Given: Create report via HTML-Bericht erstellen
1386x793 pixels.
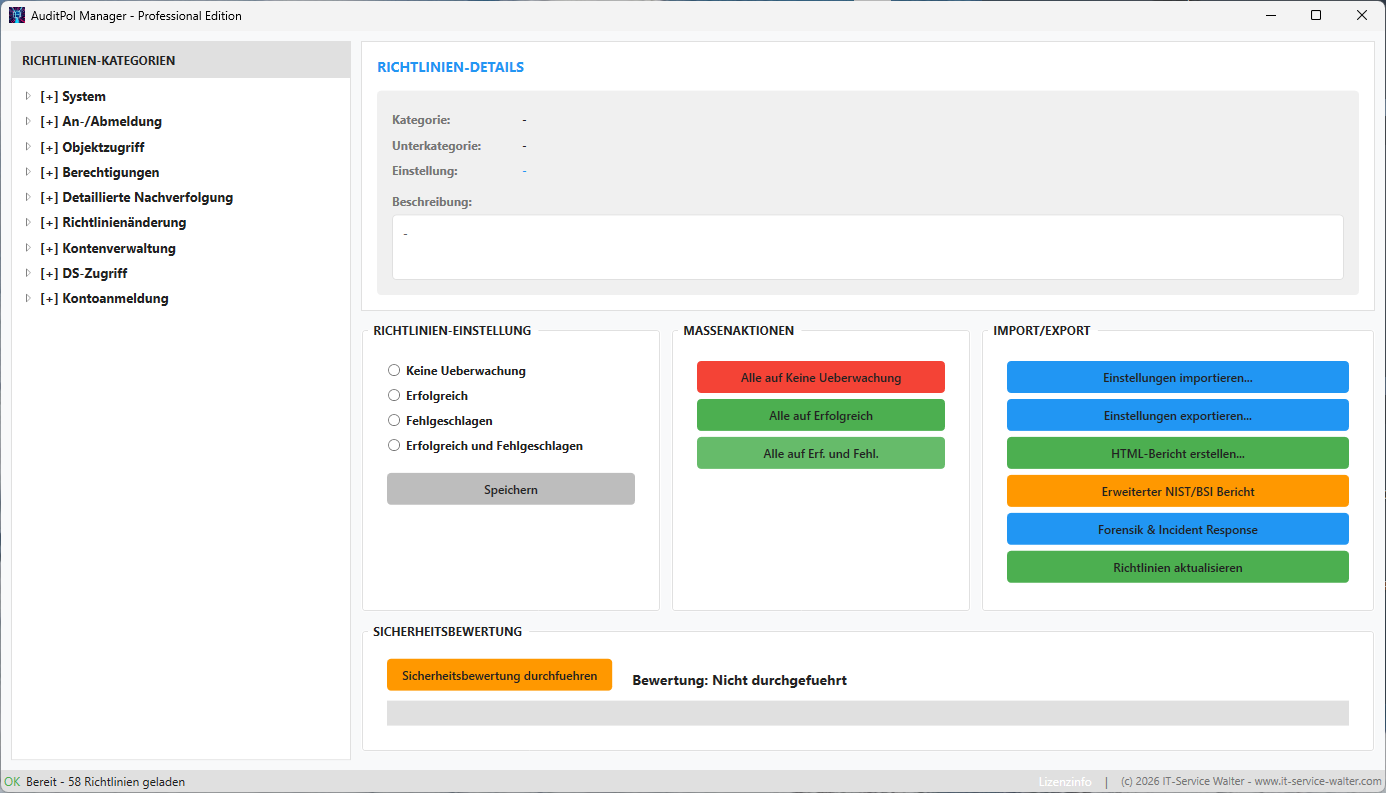Looking at the screenshot, I should pos(1177,453).
